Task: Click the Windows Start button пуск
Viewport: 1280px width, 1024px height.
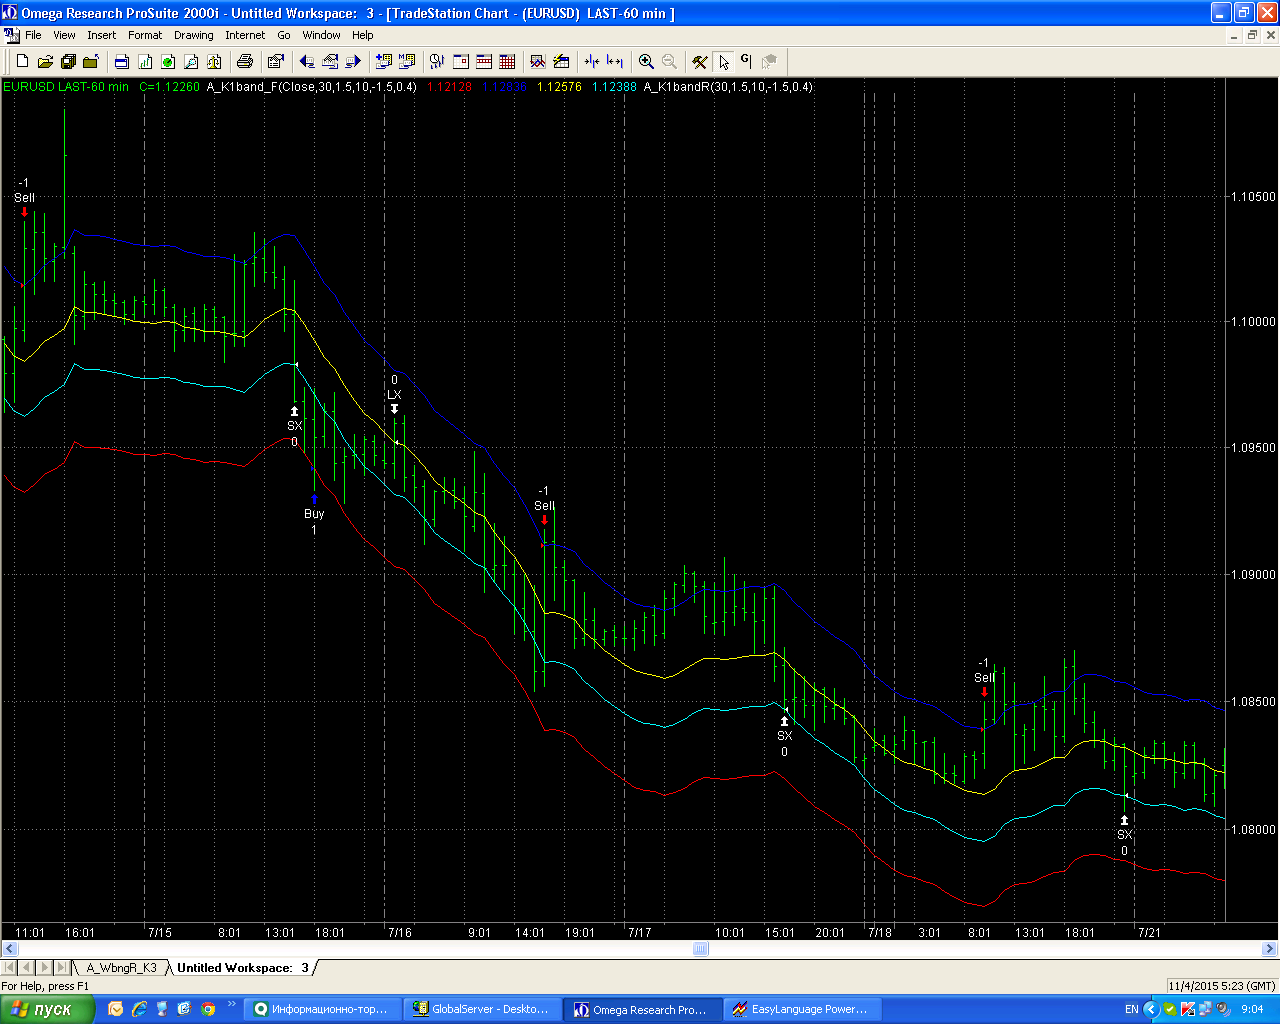Action: pyautogui.click(x=46, y=1009)
